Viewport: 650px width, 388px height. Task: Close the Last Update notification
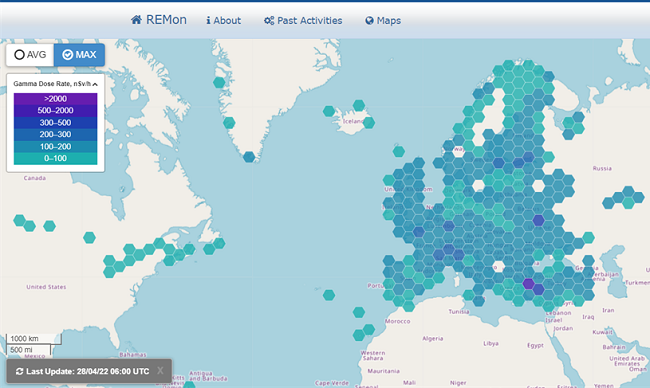click(160, 371)
